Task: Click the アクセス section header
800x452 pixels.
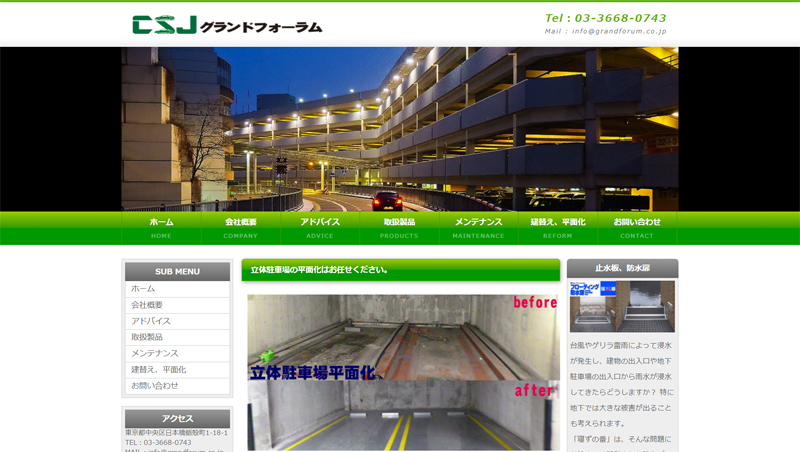Action: 178,418
